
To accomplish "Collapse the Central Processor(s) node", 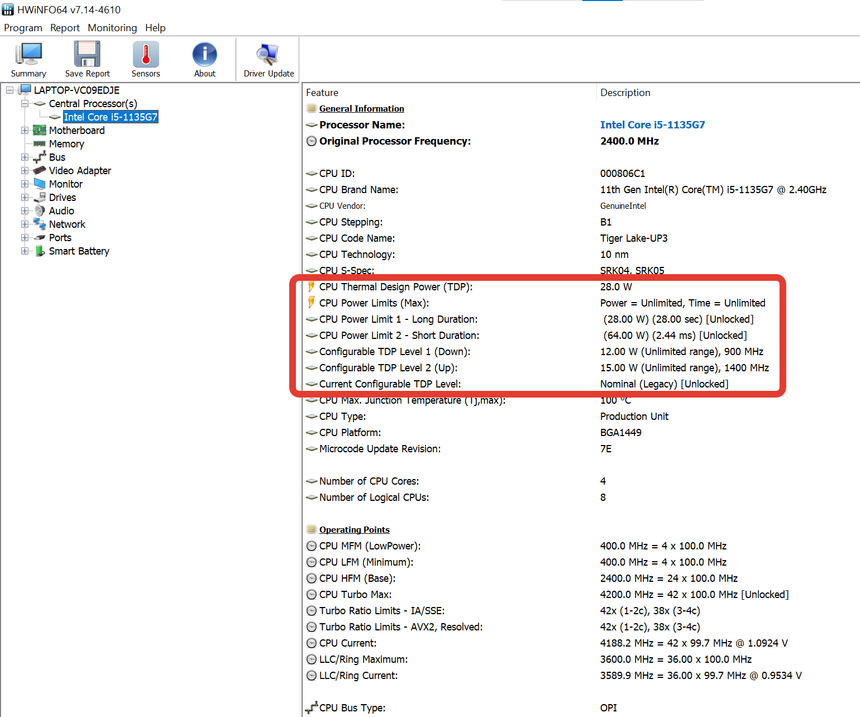I will [x=25, y=104].
